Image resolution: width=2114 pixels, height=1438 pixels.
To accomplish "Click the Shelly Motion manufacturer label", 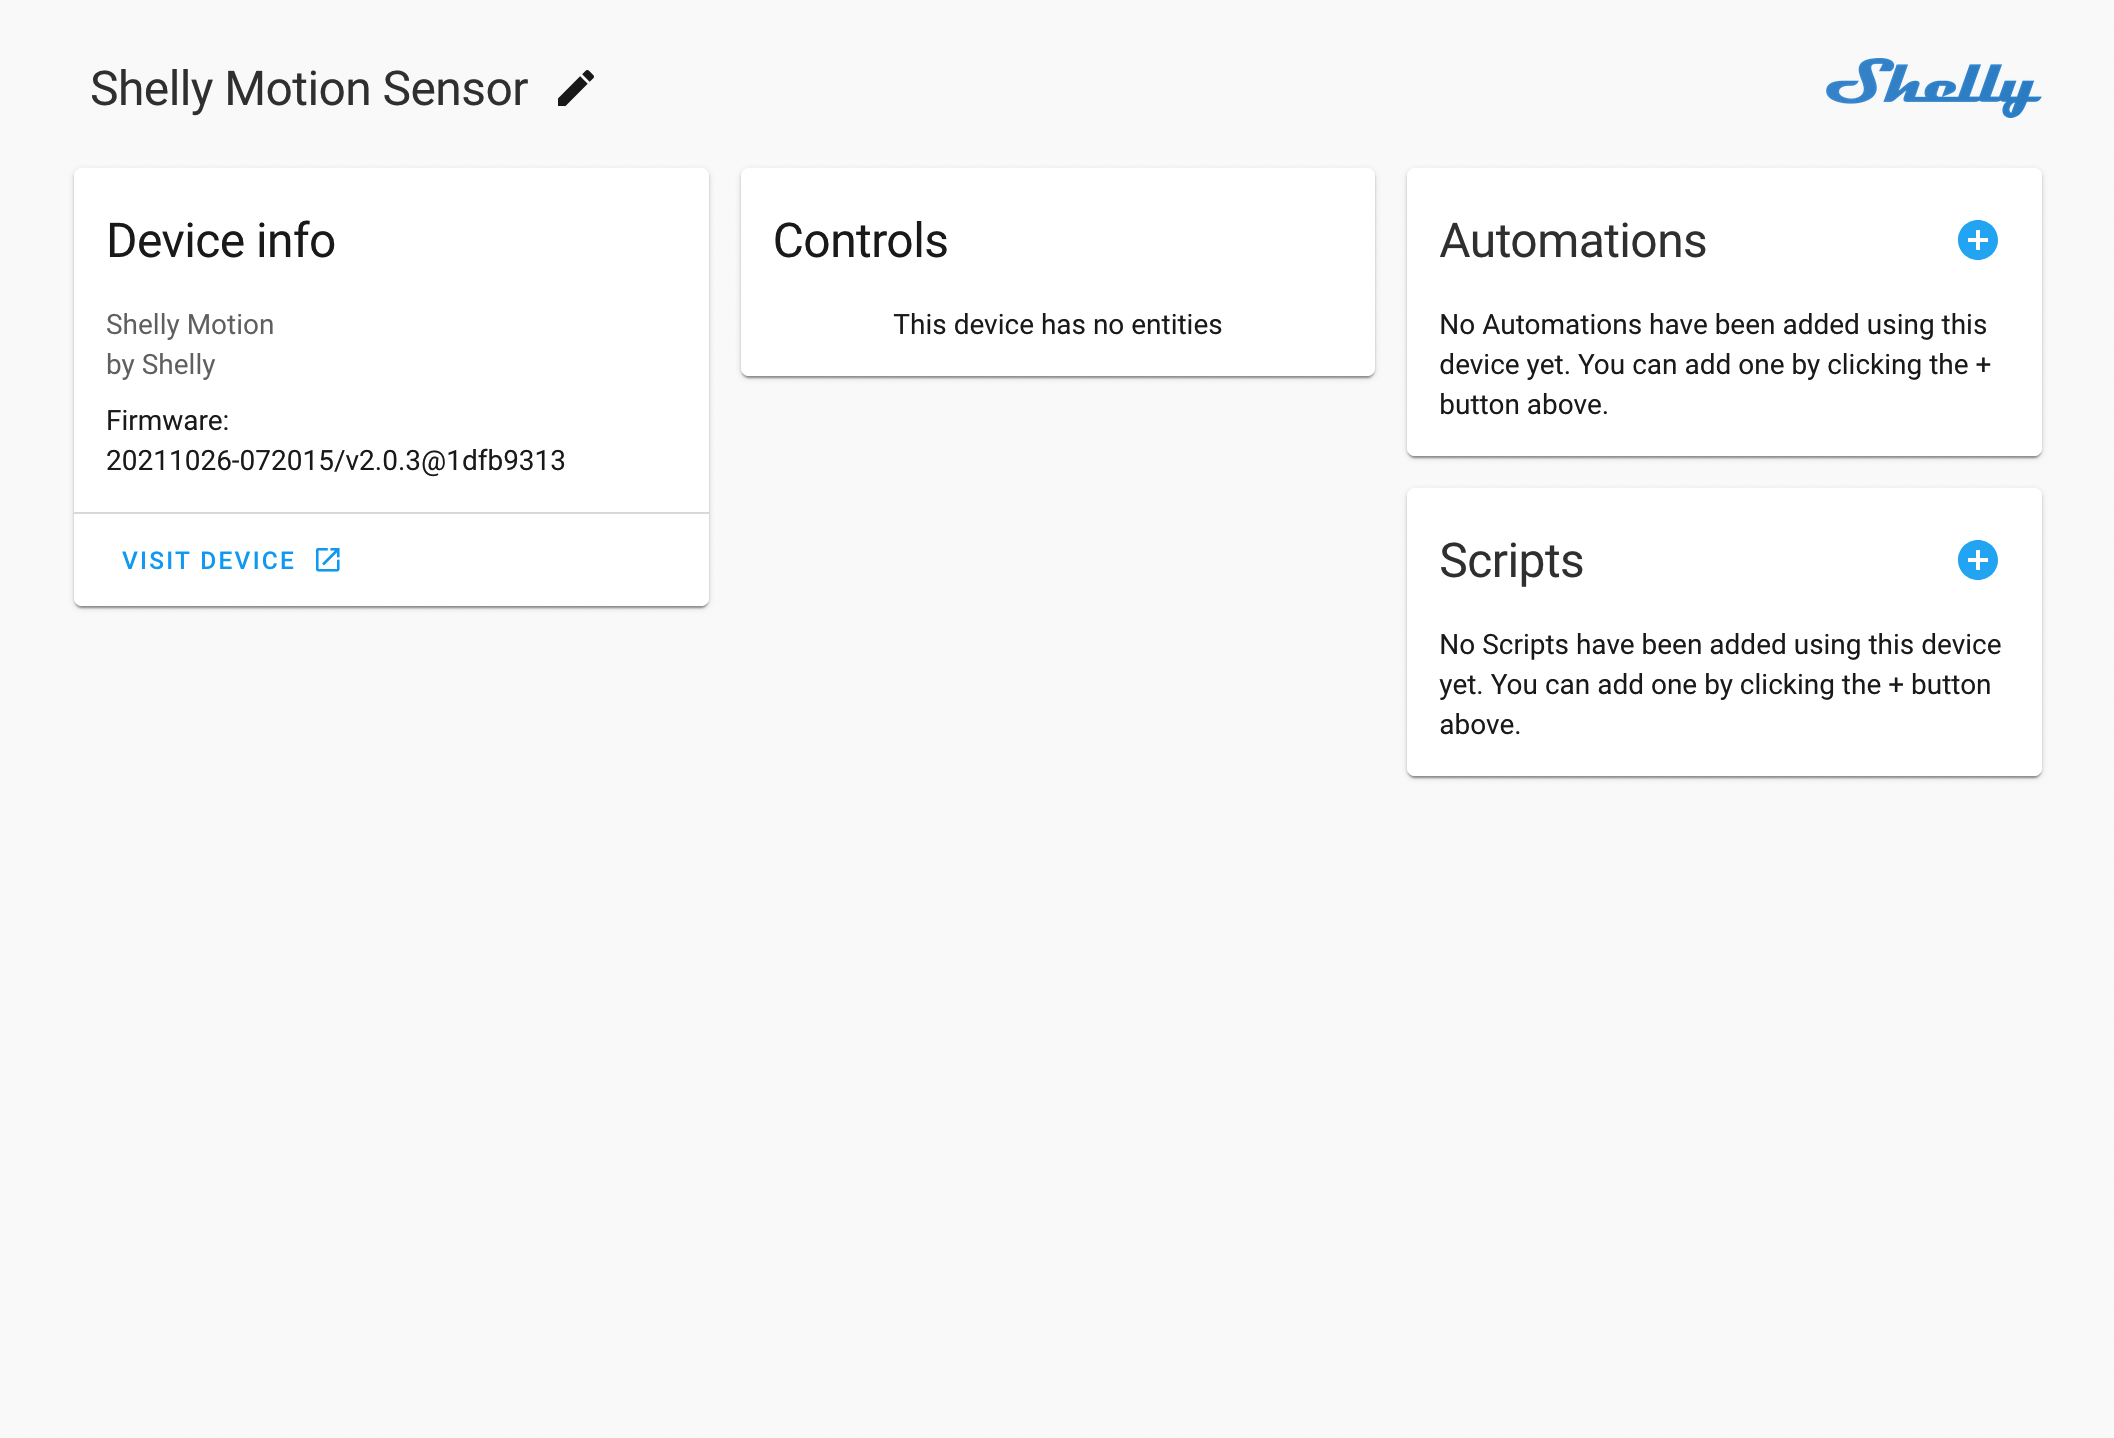I will coord(189,324).
